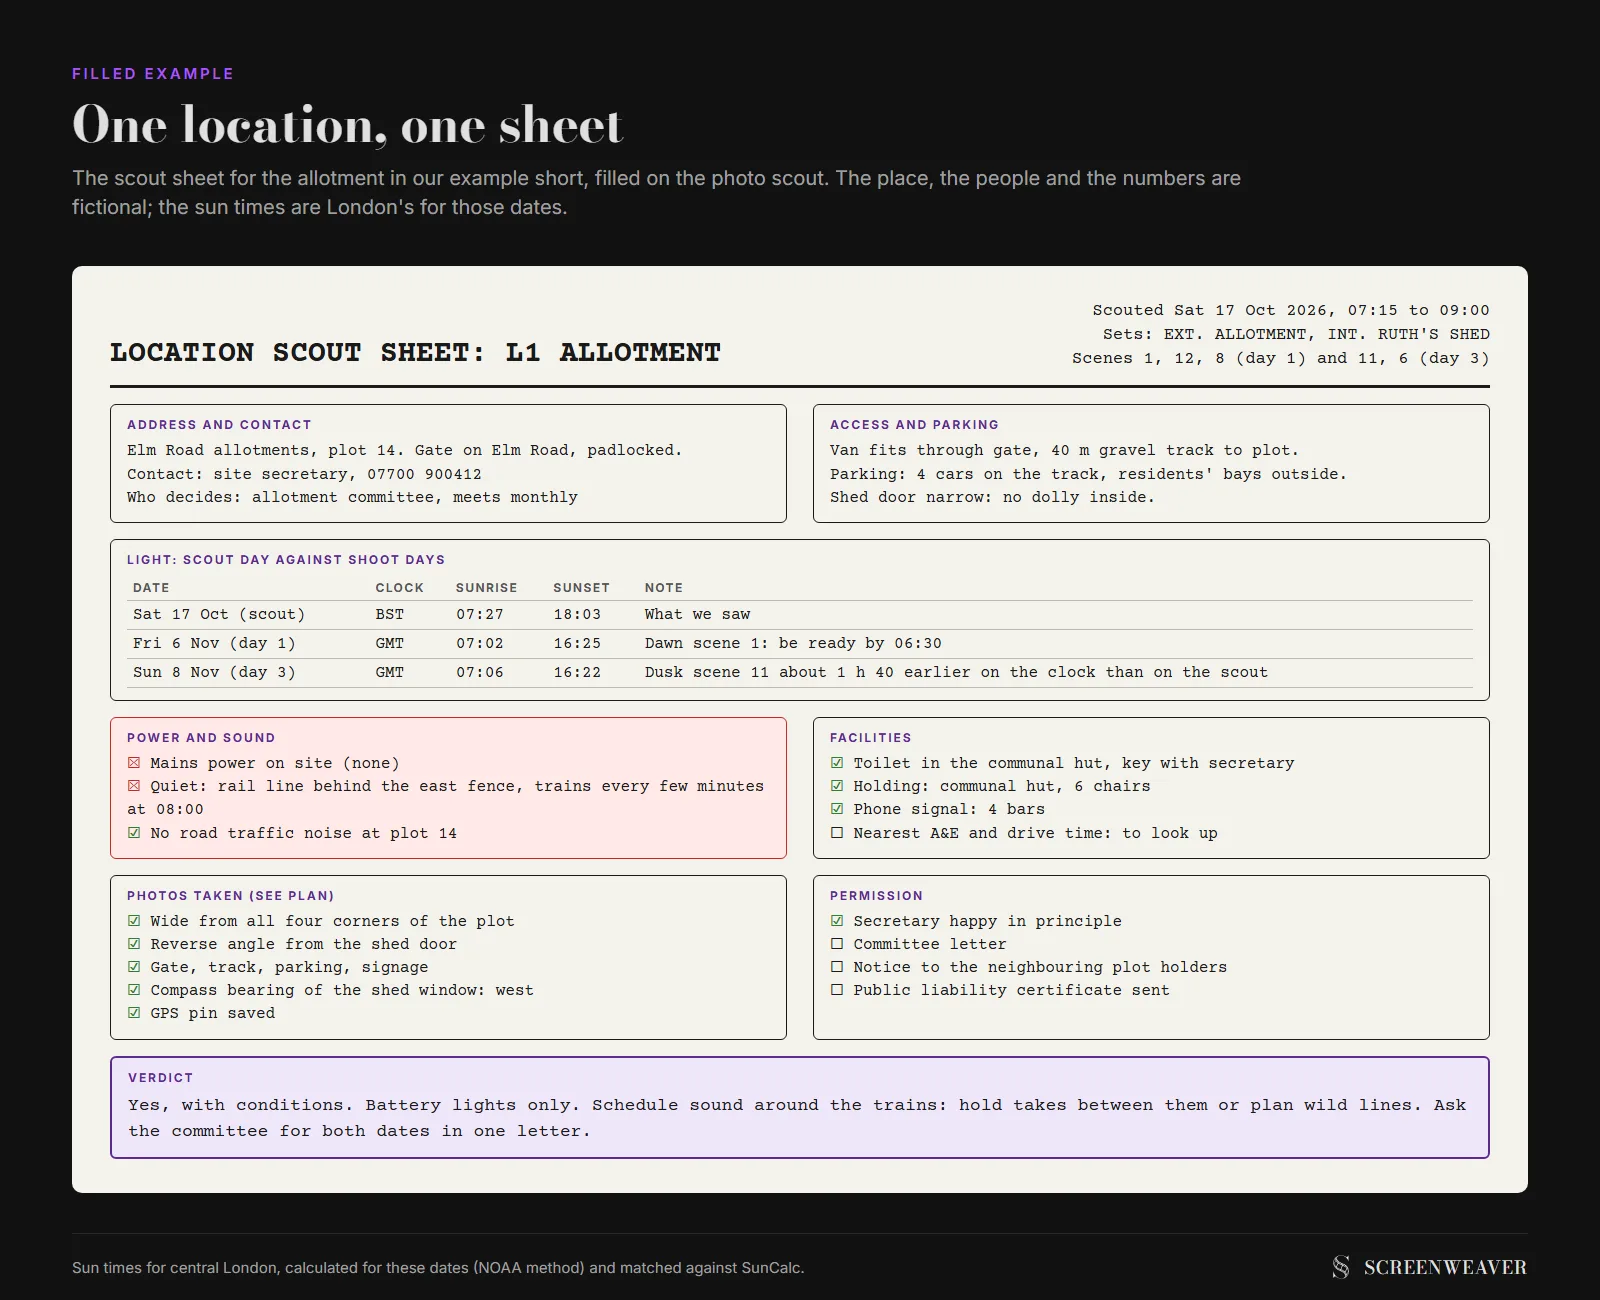This screenshot has height=1300, width=1600.
Task: Click the 'PERMISSION' section heading
Action: (876, 896)
